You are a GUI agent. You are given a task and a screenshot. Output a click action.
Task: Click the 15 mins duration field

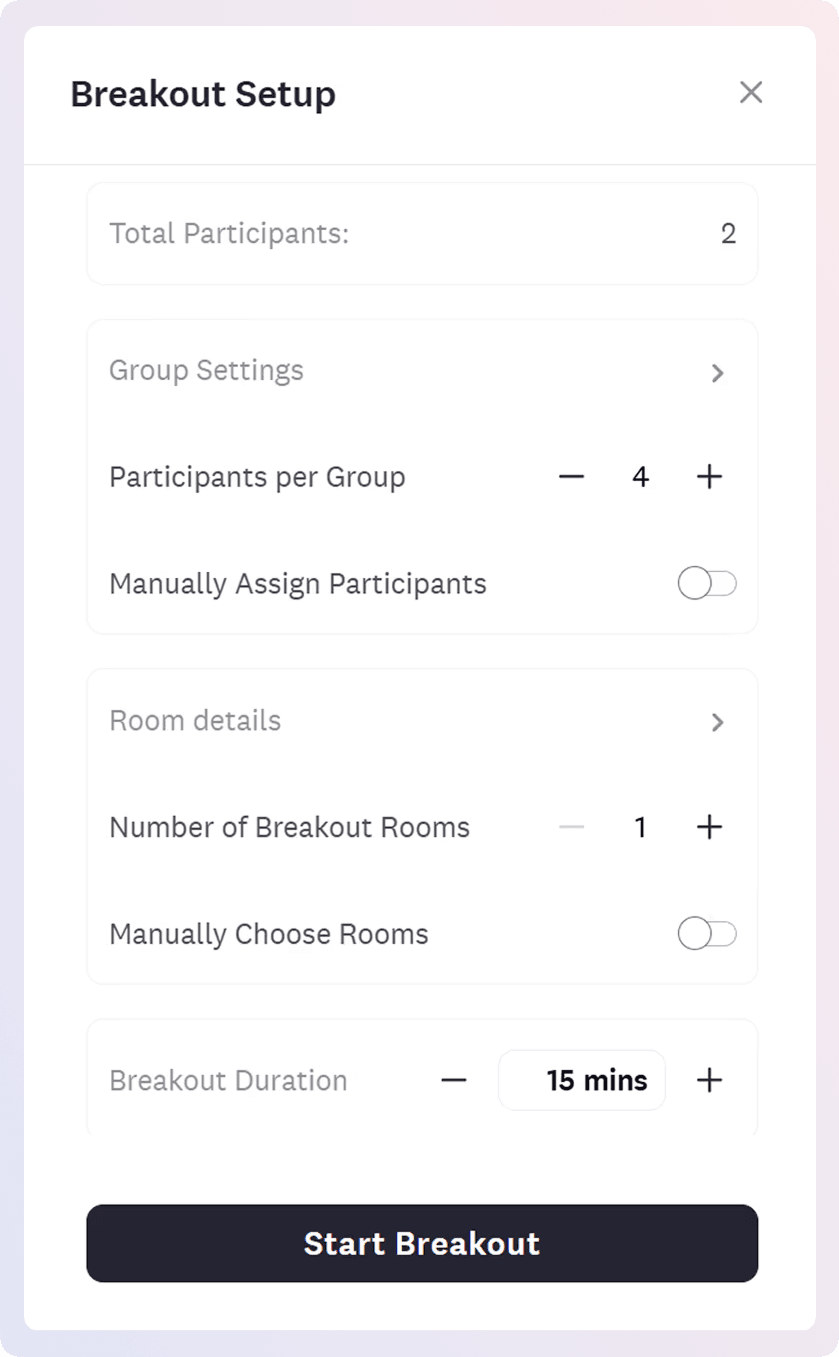[582, 1080]
